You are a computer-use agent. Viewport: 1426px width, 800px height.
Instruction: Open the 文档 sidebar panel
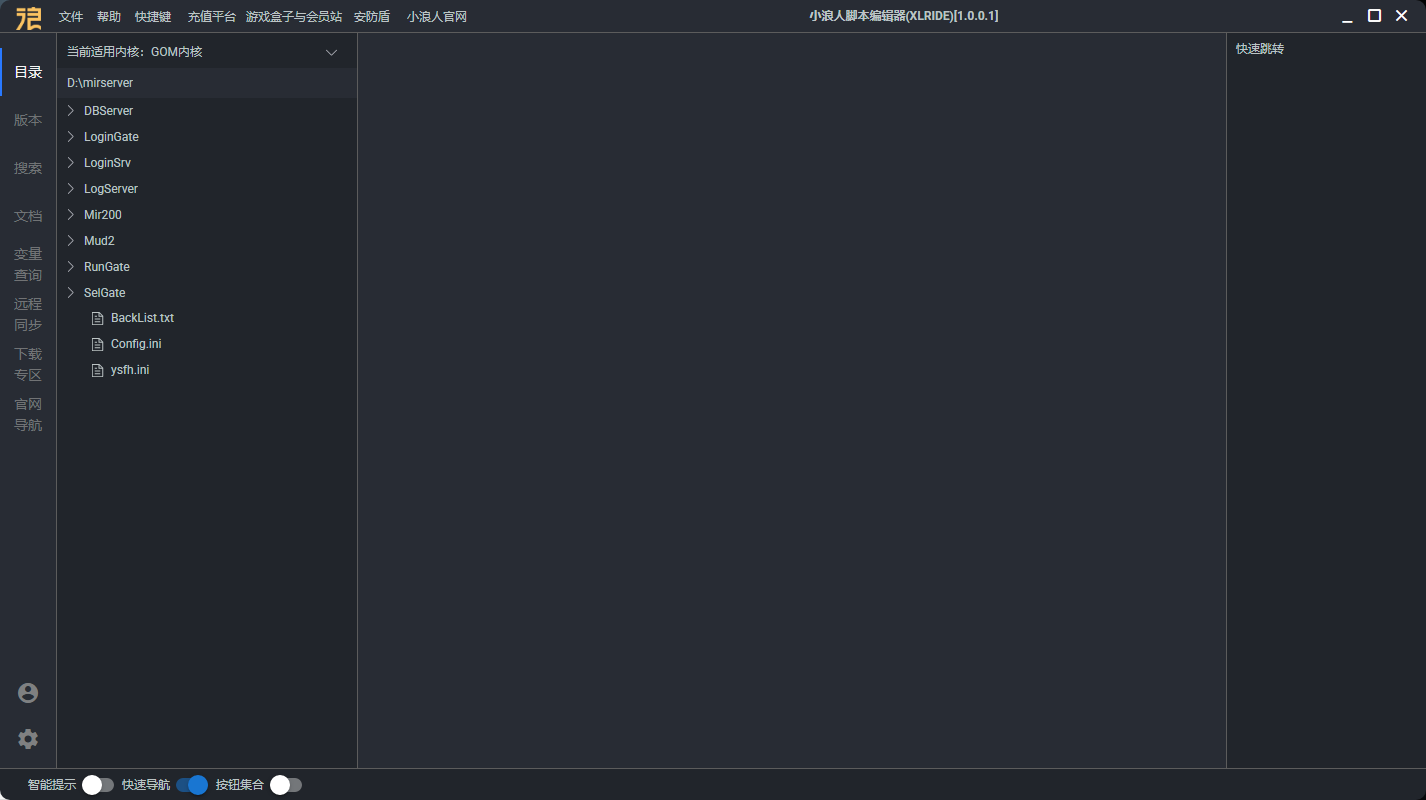tap(28, 215)
